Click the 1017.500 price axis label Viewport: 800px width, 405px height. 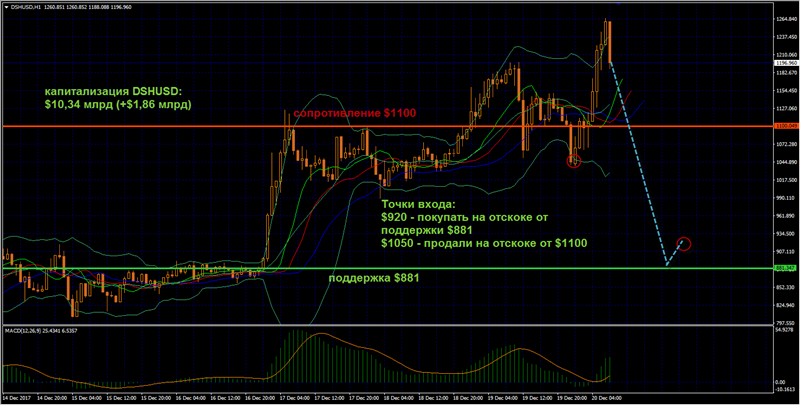[x=787, y=180]
